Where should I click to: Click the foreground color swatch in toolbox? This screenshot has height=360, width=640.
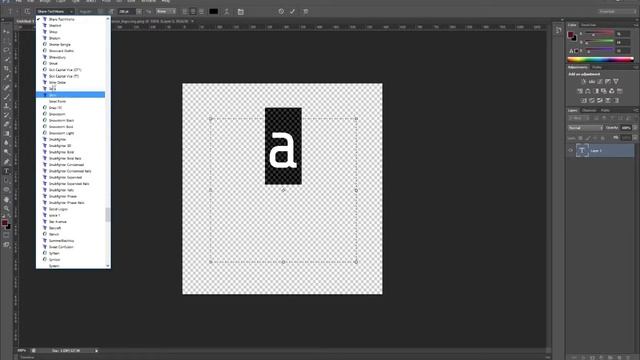pyautogui.click(x=4, y=223)
